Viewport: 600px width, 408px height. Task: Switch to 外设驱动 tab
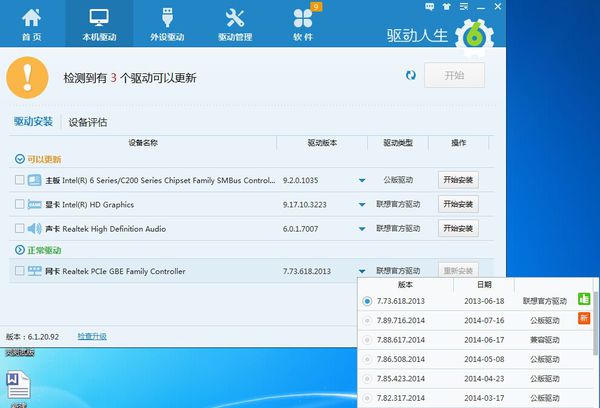[167, 24]
